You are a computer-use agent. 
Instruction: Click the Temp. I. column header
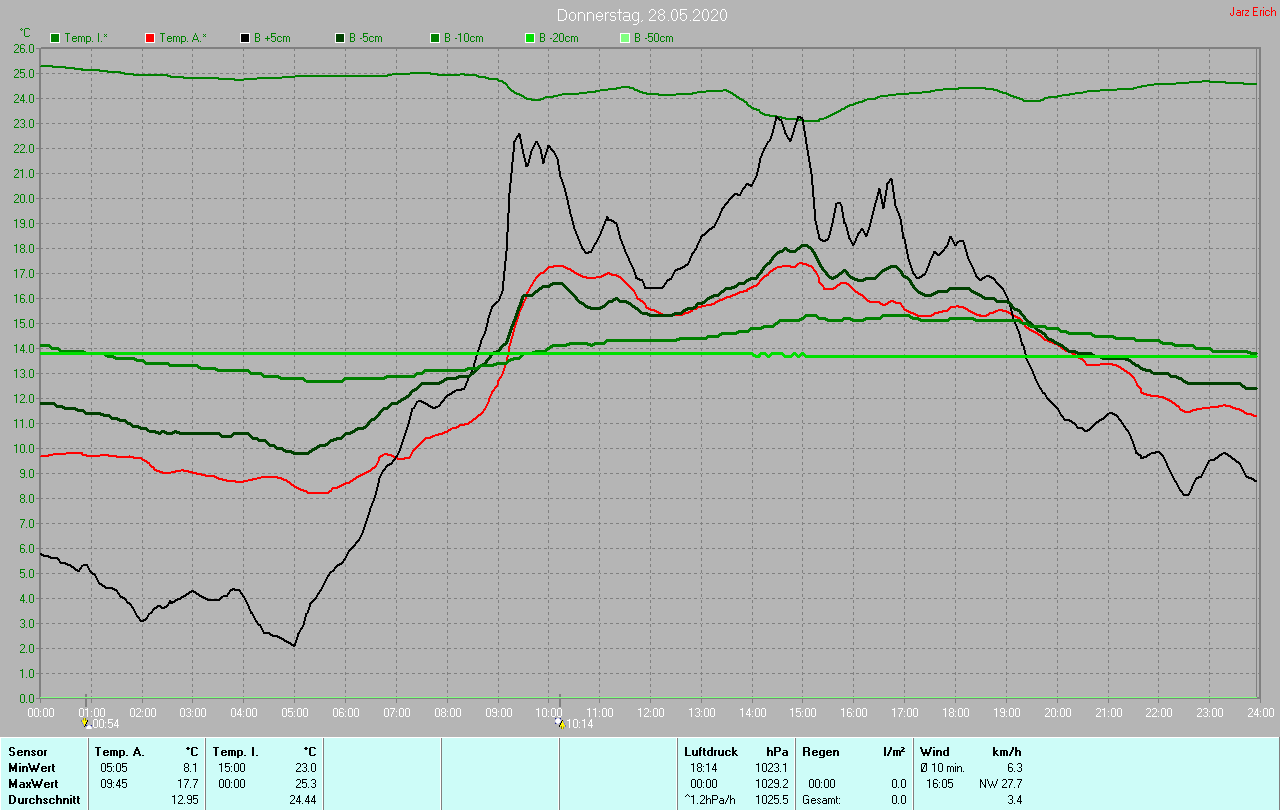235,751
